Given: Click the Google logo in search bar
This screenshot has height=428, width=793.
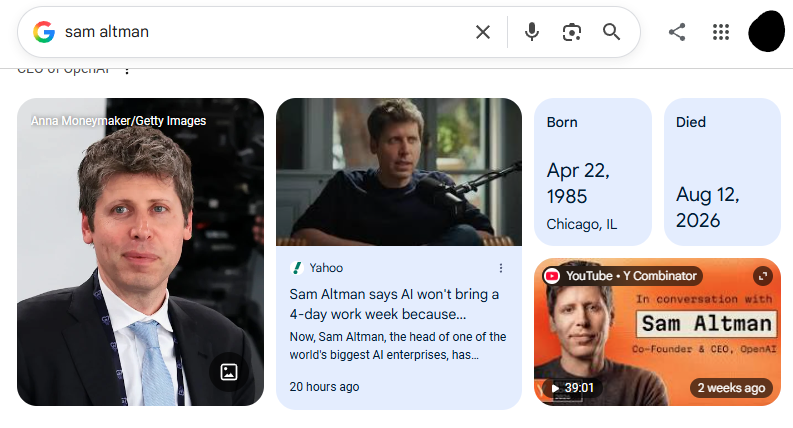Looking at the screenshot, I should click(x=44, y=32).
